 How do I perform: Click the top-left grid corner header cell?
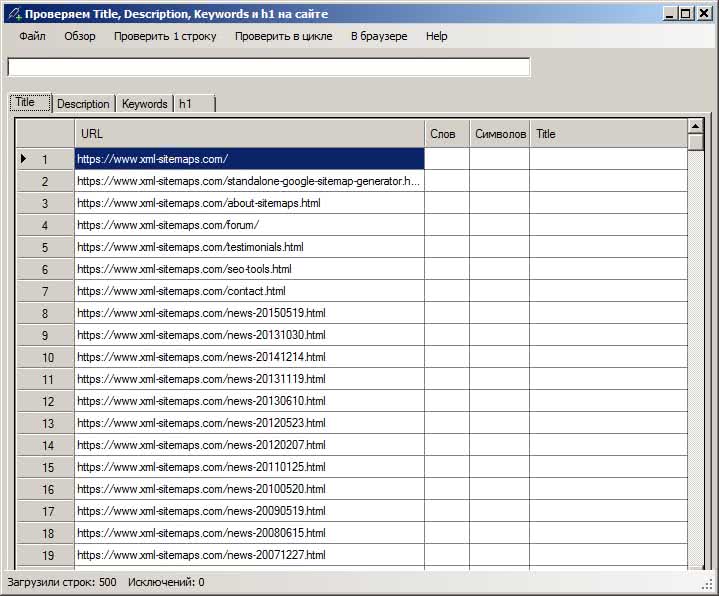[x=45, y=134]
